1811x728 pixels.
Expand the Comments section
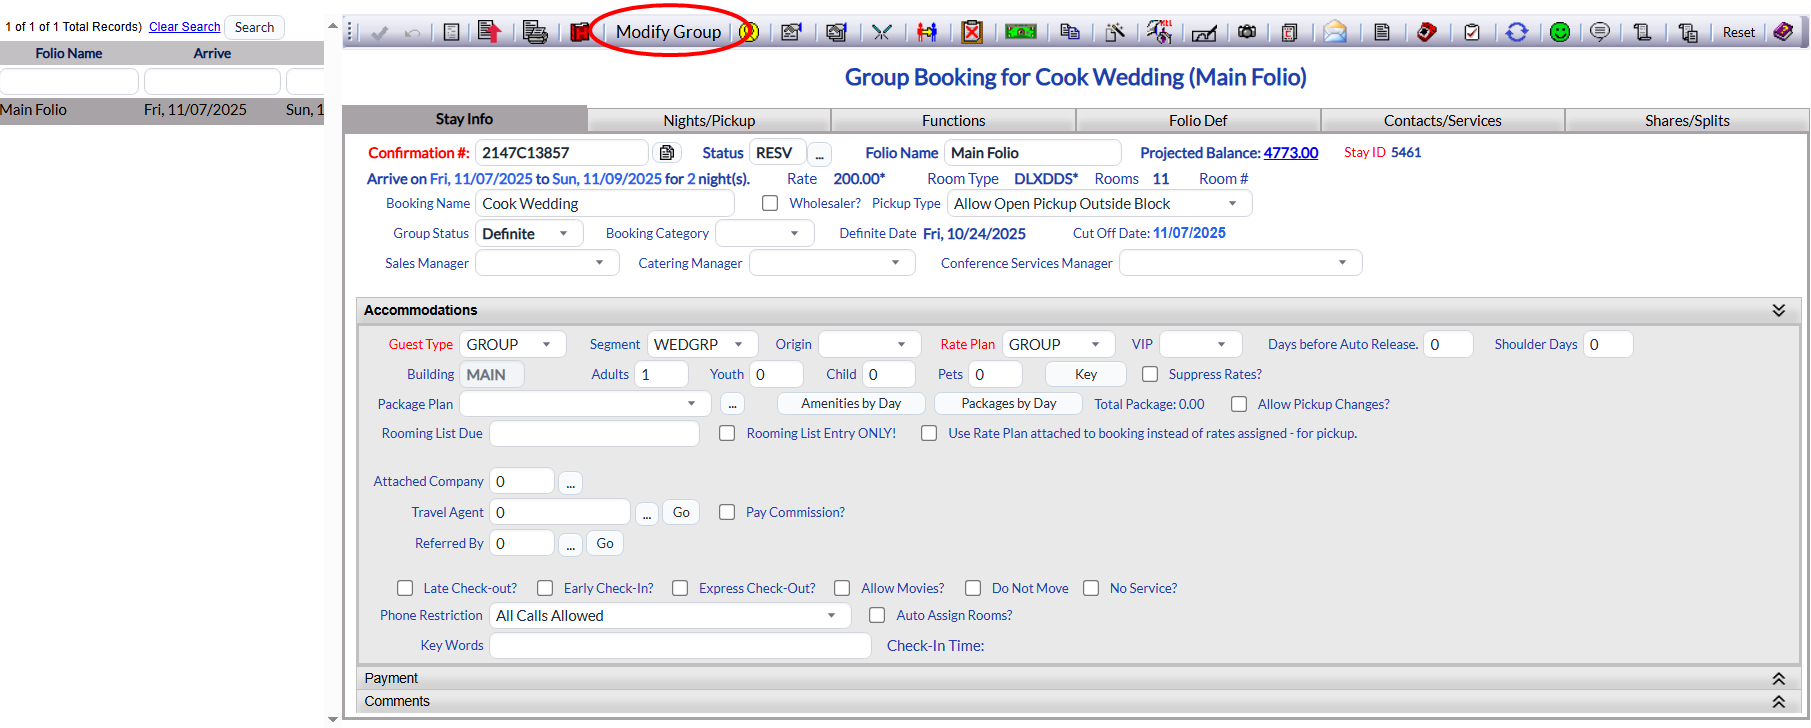pyautogui.click(x=1779, y=701)
